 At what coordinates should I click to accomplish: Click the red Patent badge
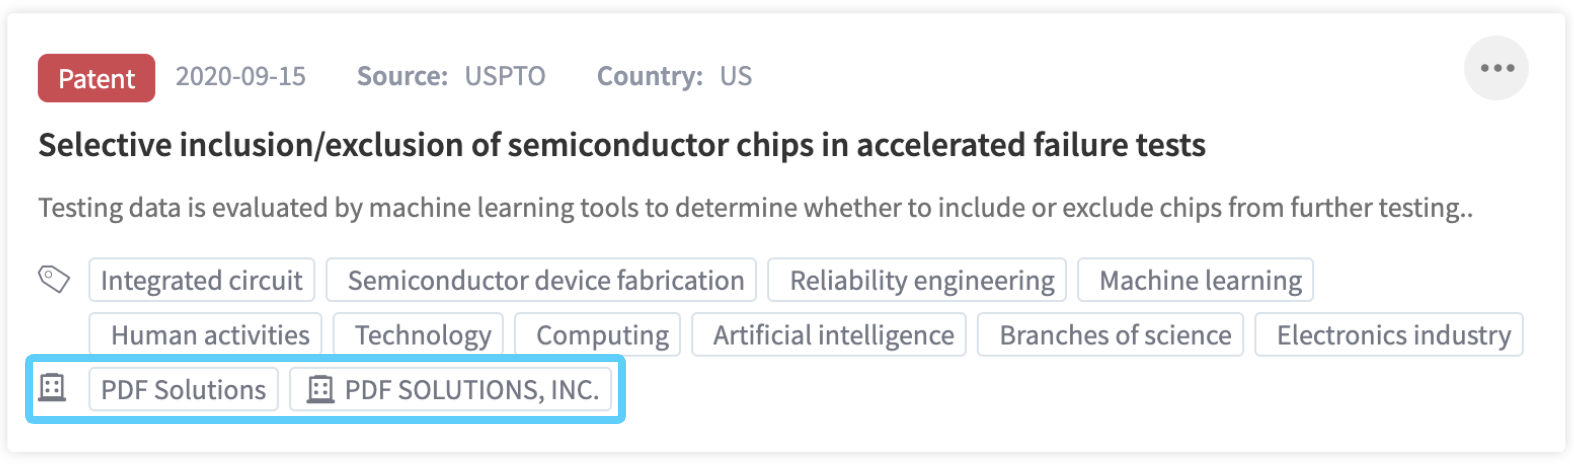96,78
